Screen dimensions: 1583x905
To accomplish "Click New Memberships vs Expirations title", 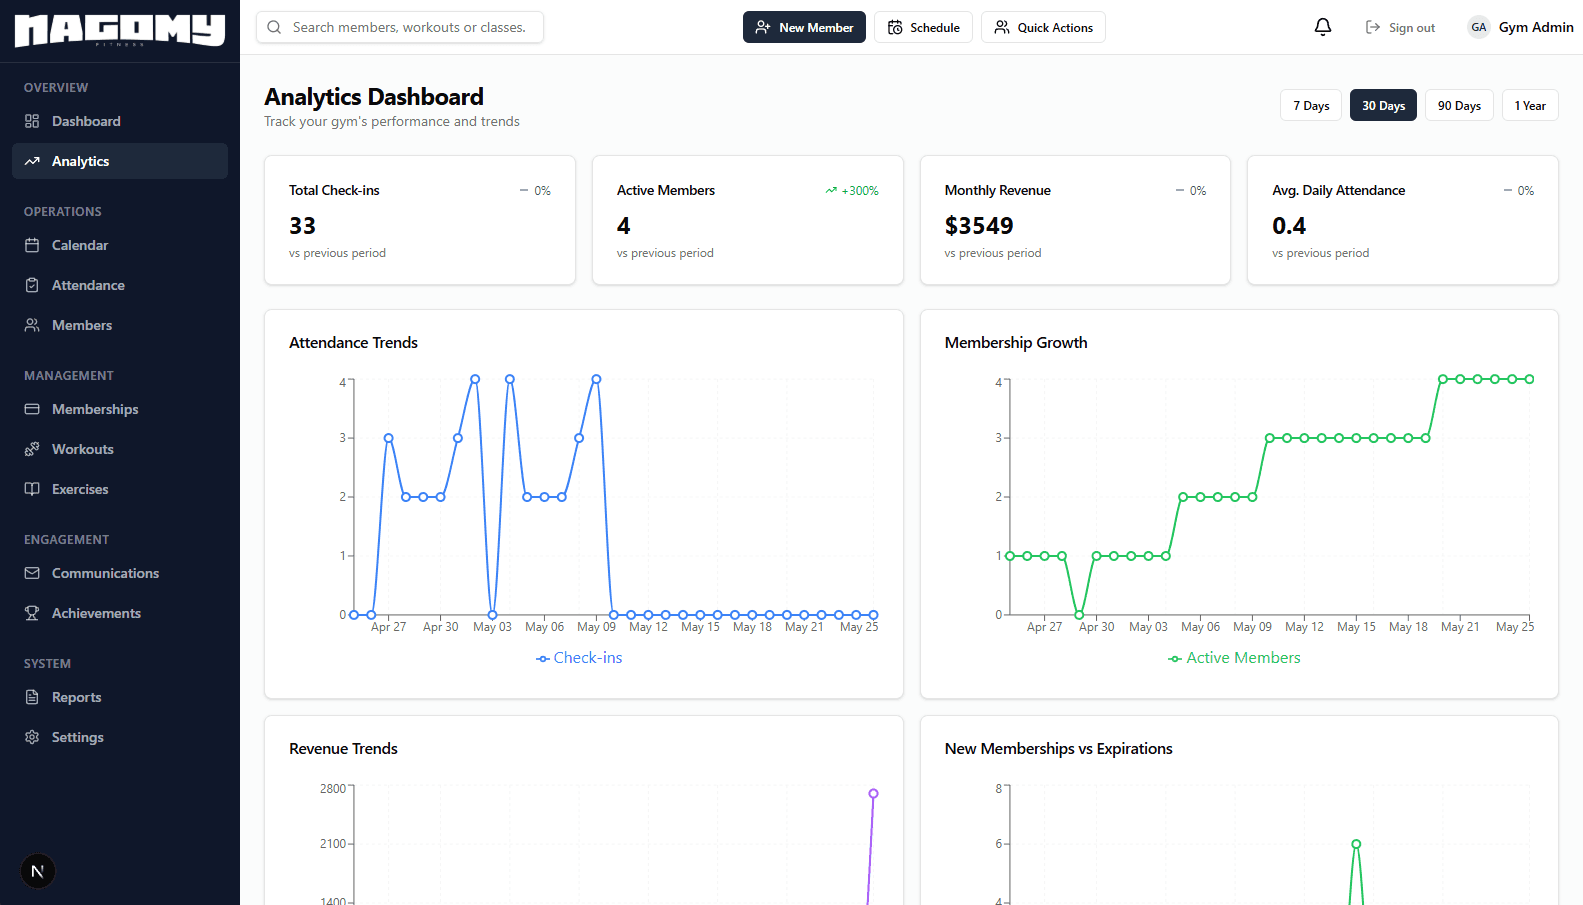I will click(1058, 748).
